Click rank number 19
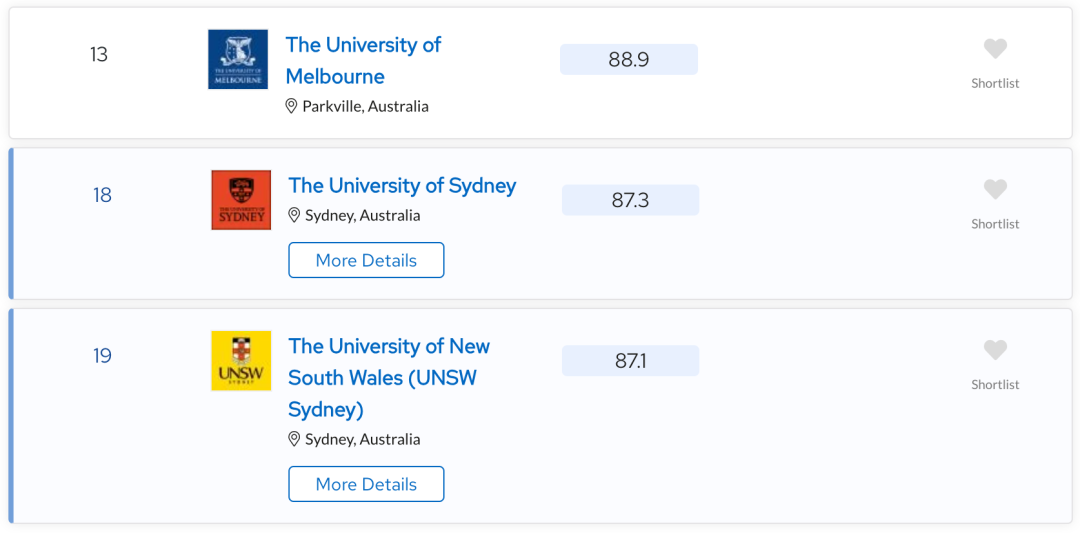This screenshot has width=1080, height=533. [102, 356]
